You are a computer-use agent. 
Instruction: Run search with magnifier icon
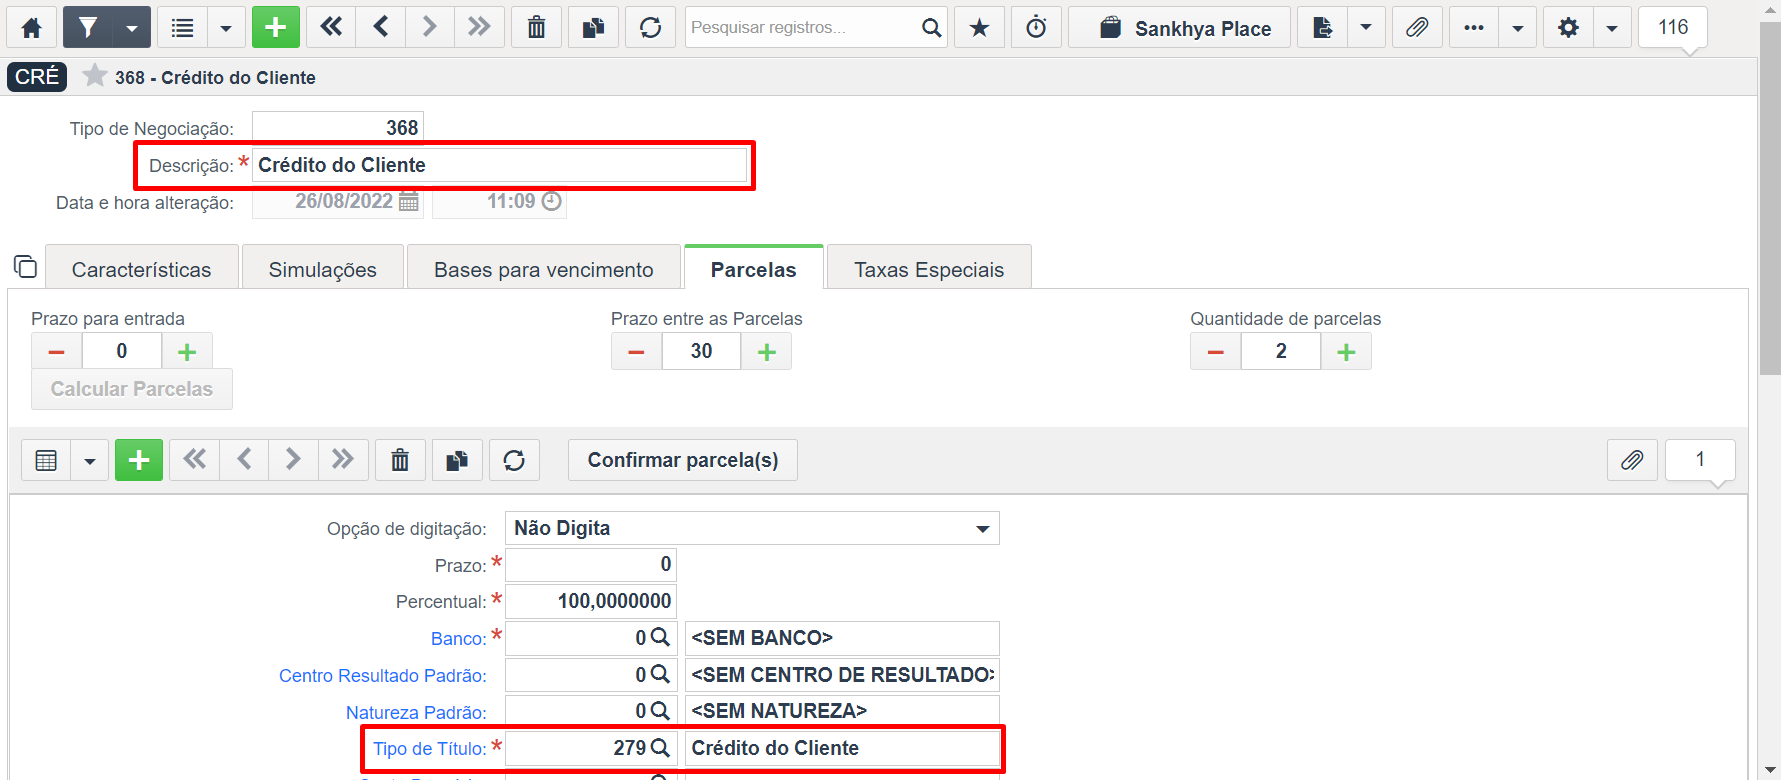931,27
